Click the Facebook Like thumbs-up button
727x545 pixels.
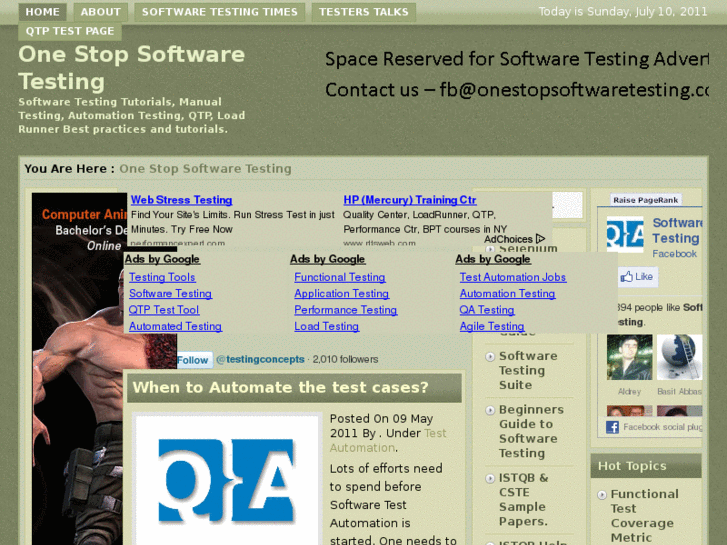[x=638, y=277]
